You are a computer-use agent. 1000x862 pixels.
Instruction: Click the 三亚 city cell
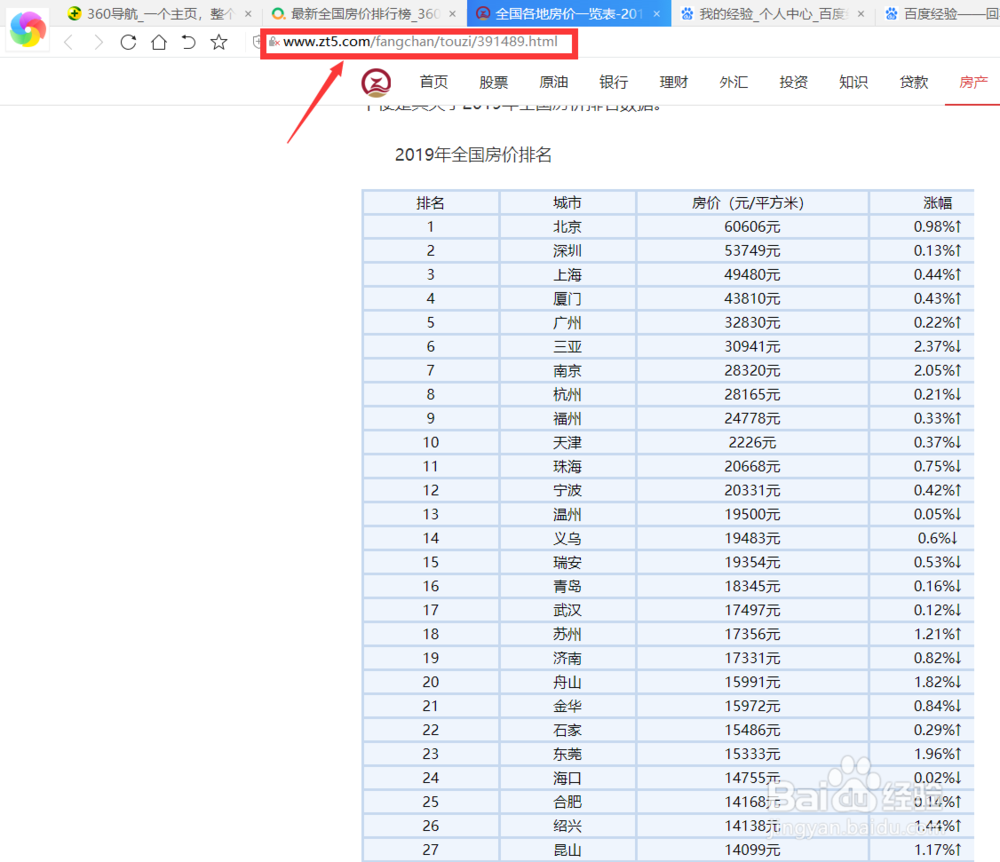567,347
